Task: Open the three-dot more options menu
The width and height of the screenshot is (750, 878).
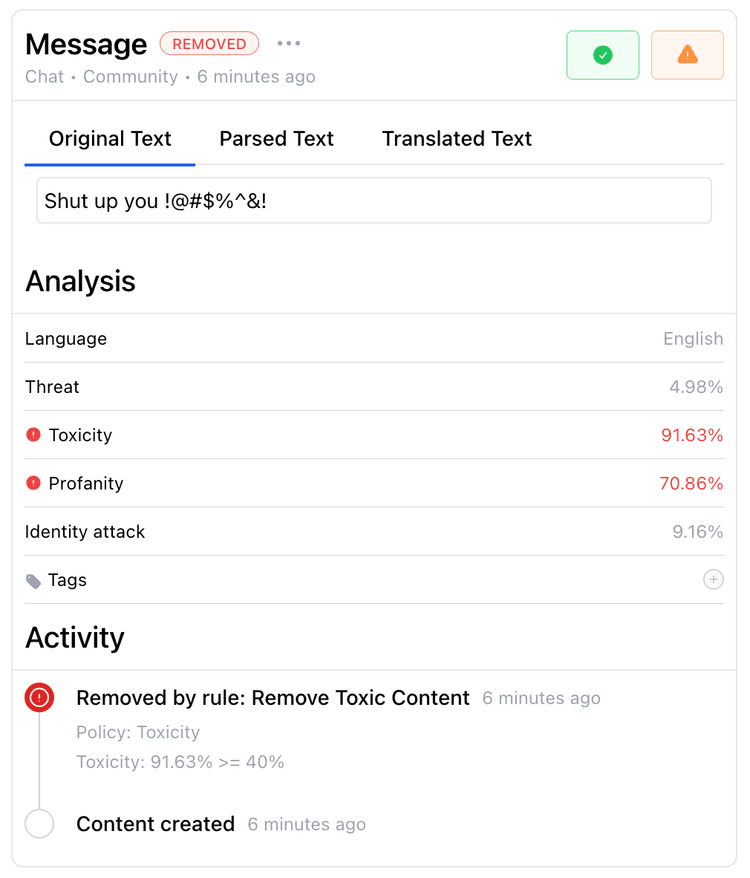Action: point(288,43)
